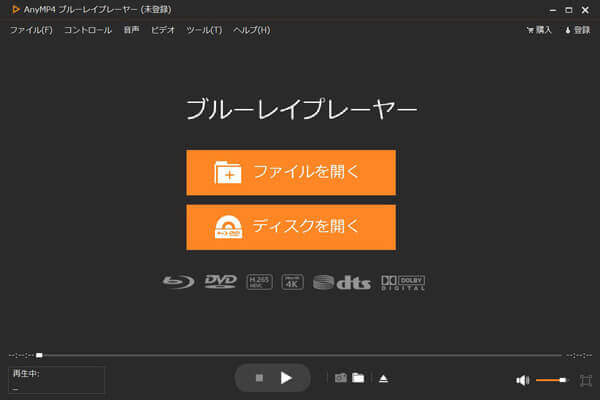The width and height of the screenshot is (600, 400).
Task: Click the playback progress bar
Action: [x=300, y=355]
